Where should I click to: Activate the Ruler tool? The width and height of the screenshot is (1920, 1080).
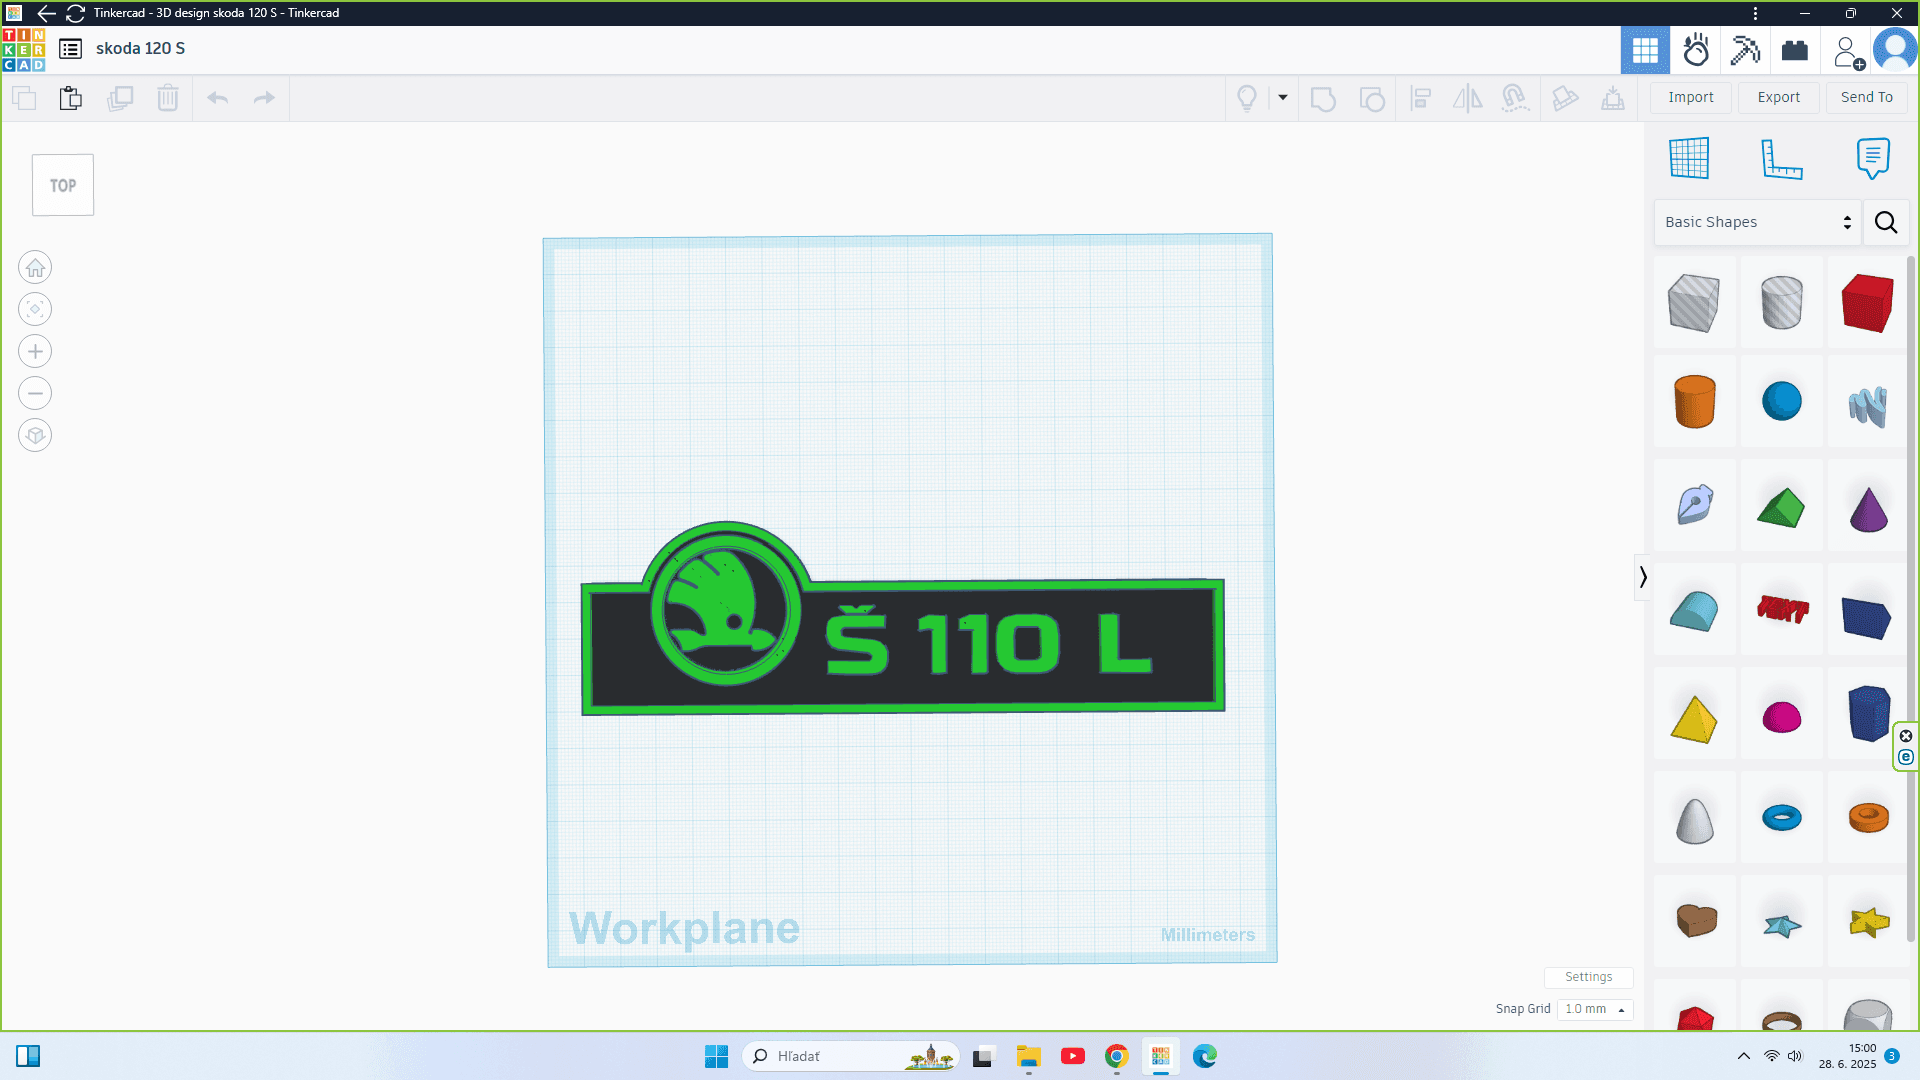(1781, 159)
